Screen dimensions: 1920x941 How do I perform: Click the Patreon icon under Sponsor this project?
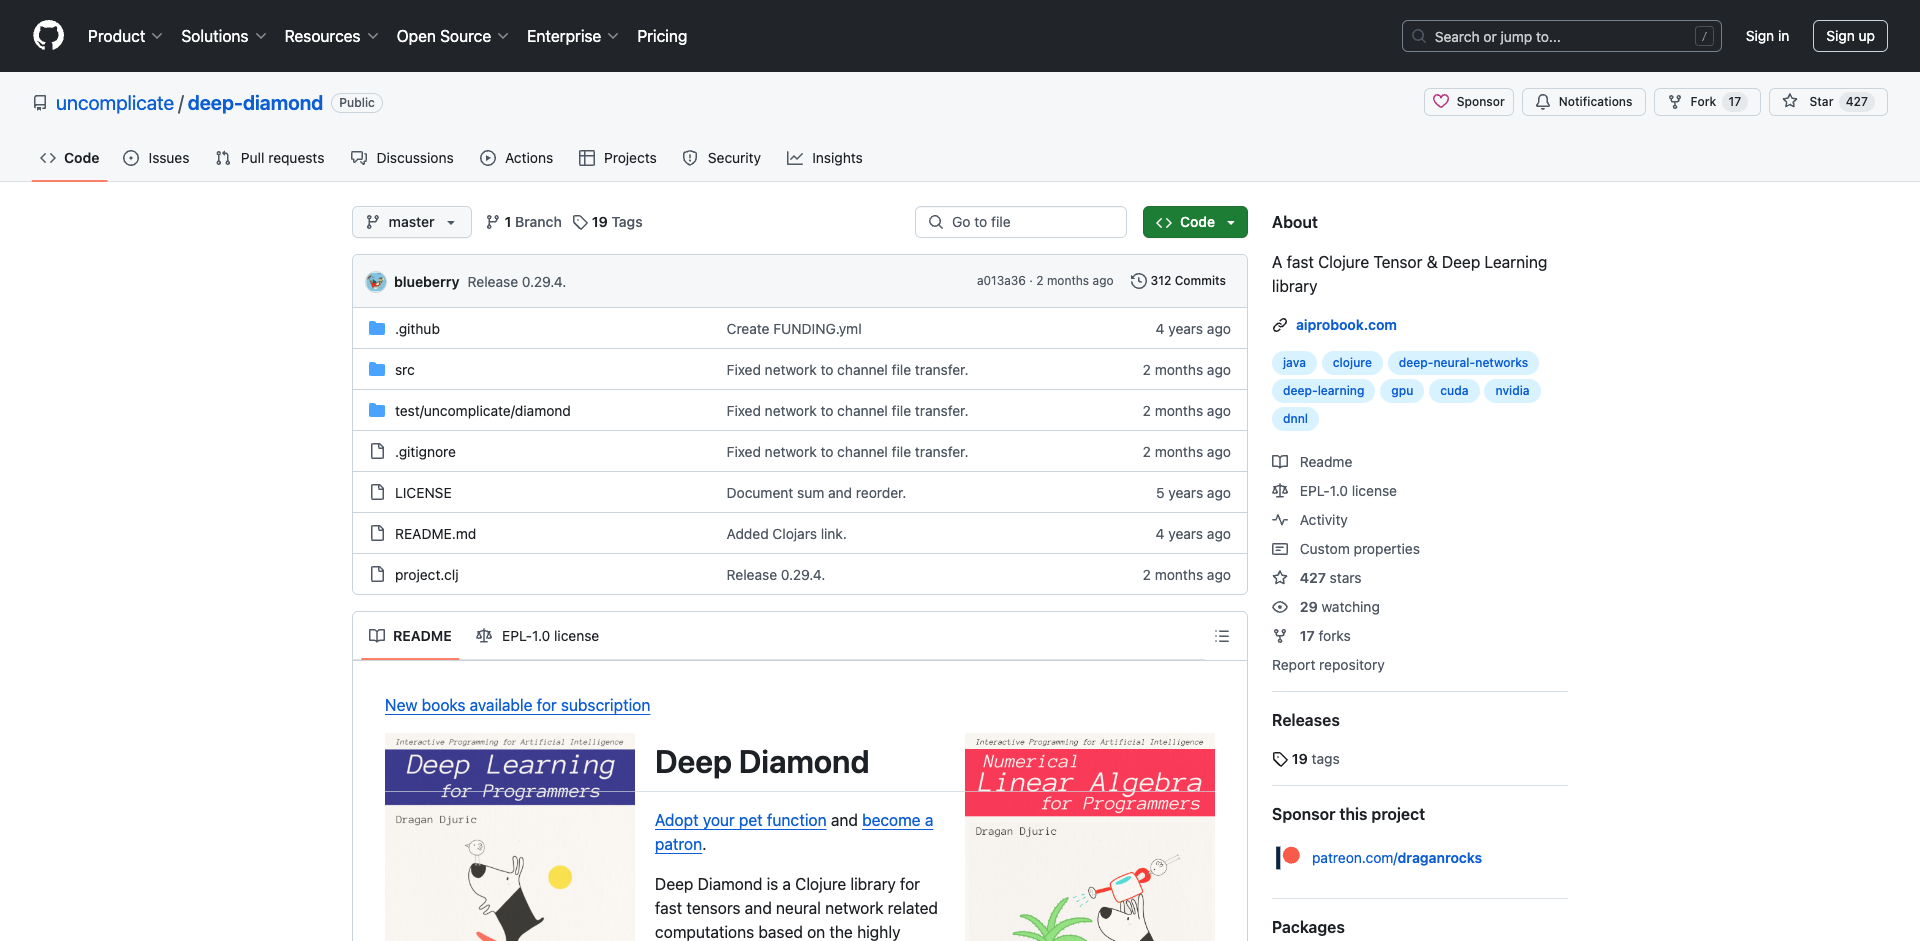point(1287,857)
